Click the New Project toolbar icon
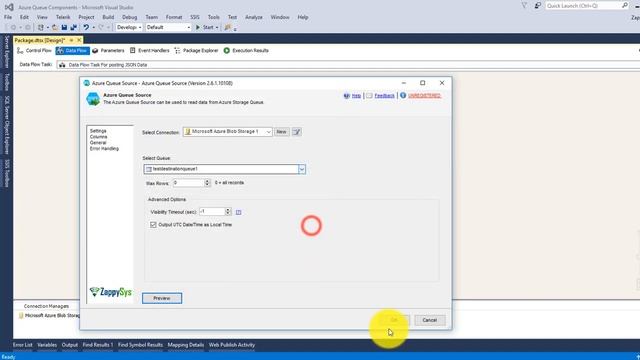The width and height of the screenshot is (640, 360). (40, 27)
